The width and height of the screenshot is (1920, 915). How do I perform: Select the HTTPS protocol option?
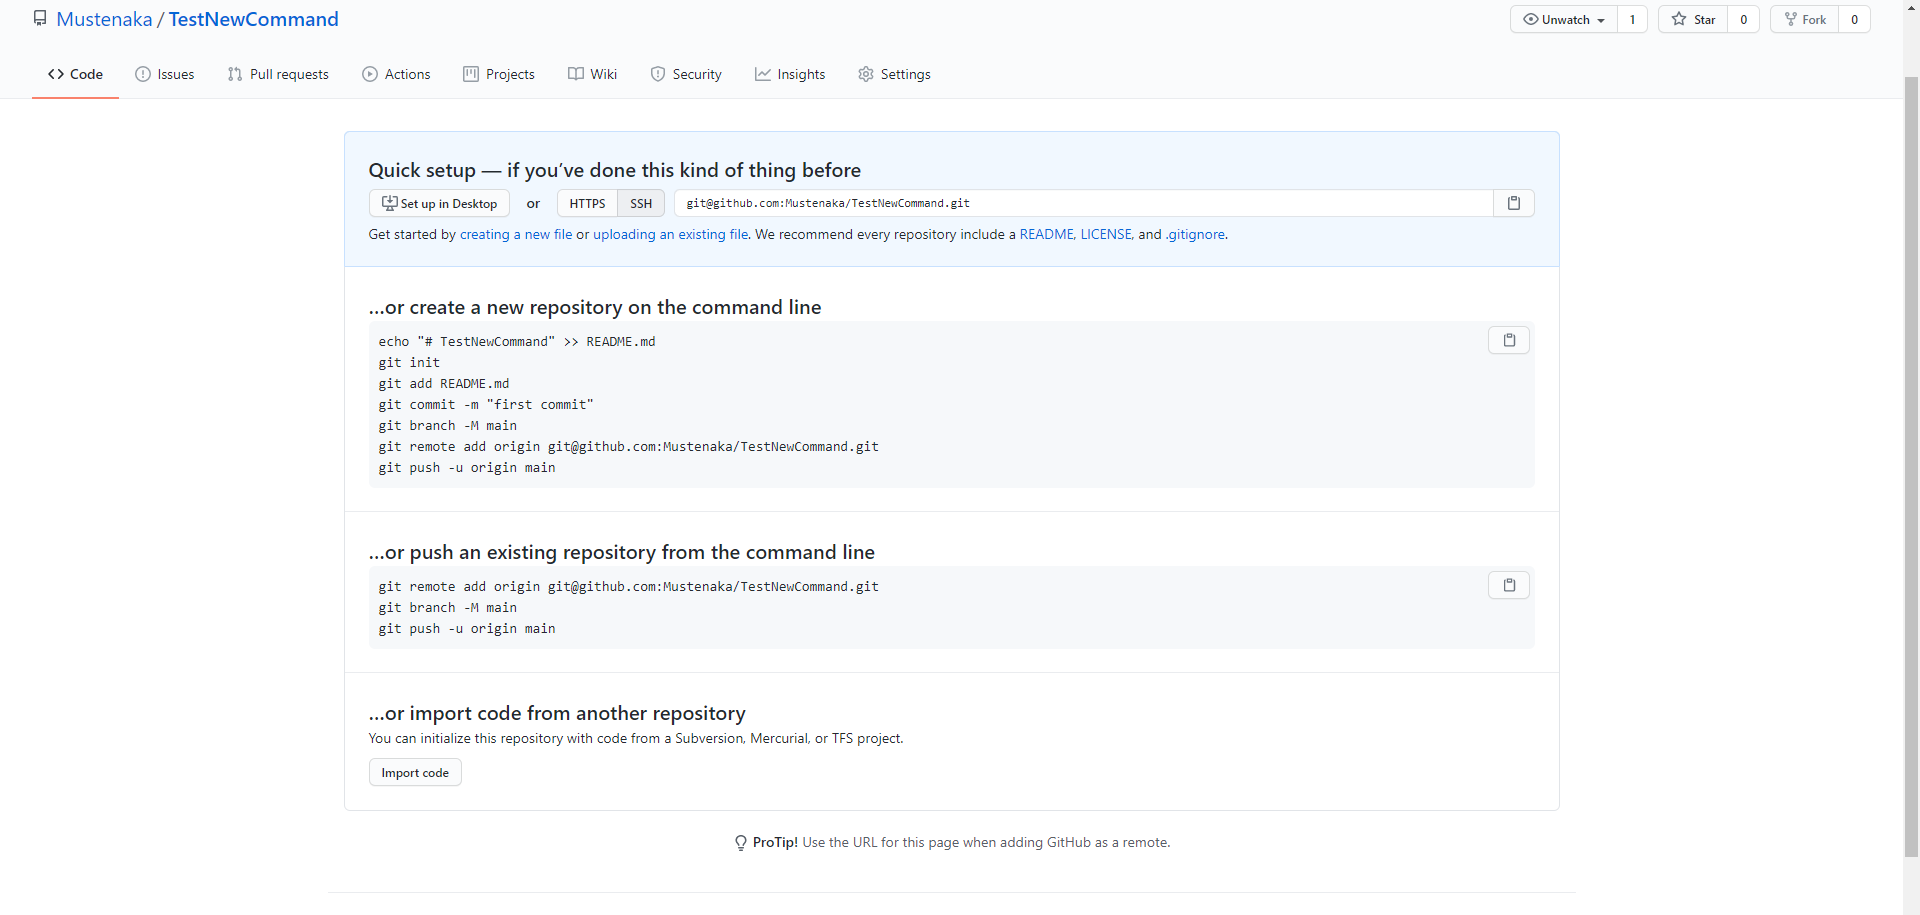tap(587, 203)
